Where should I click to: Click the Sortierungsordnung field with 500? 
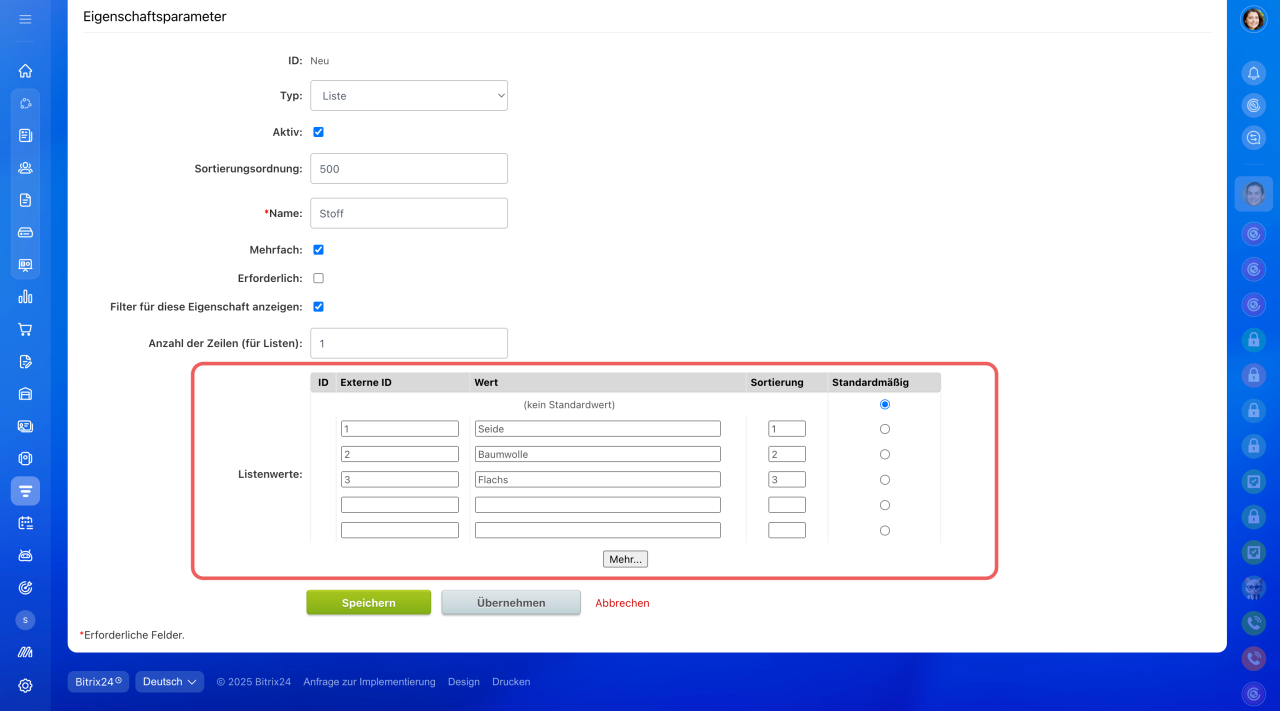[x=409, y=169]
